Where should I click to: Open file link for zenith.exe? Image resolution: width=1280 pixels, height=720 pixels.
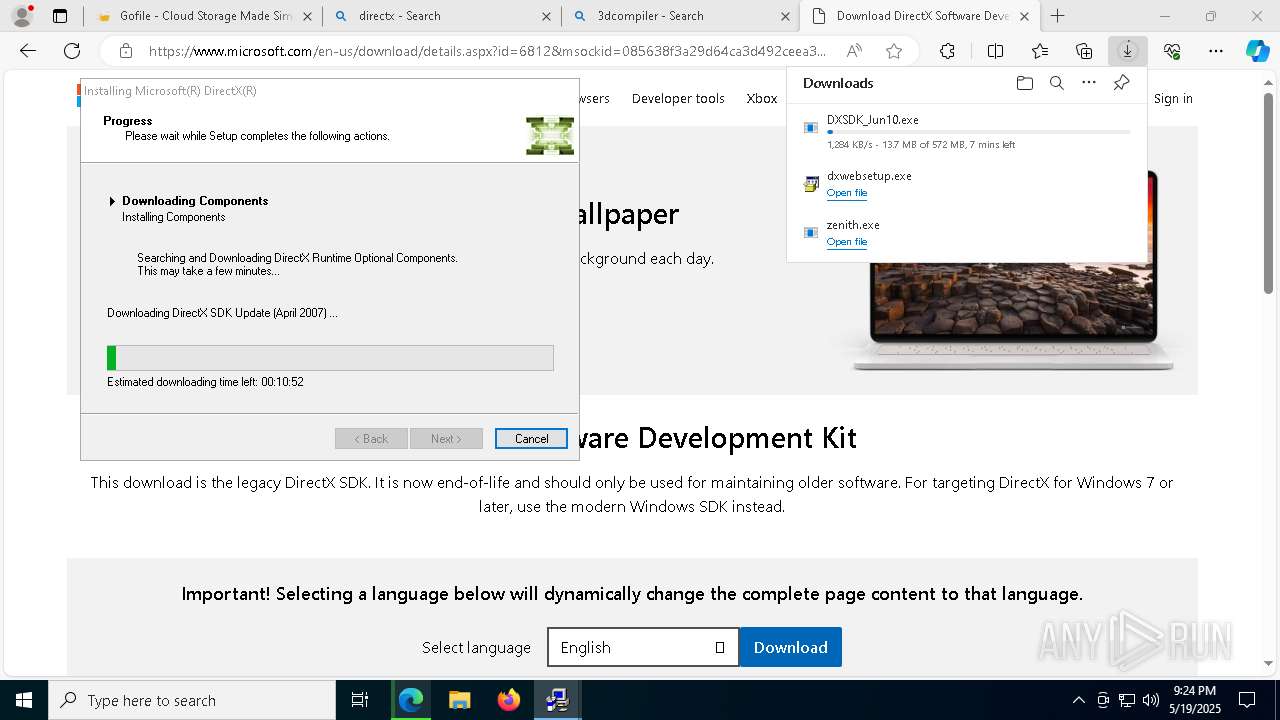[x=847, y=242]
